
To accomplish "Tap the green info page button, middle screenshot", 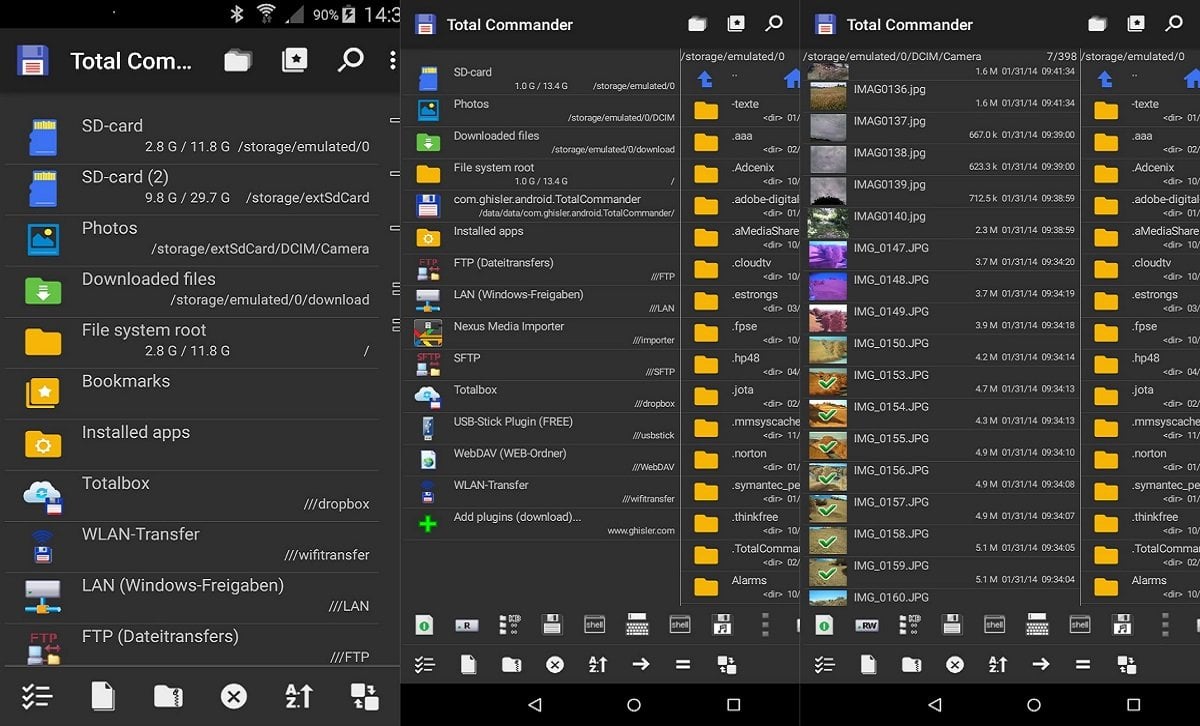I will point(424,625).
